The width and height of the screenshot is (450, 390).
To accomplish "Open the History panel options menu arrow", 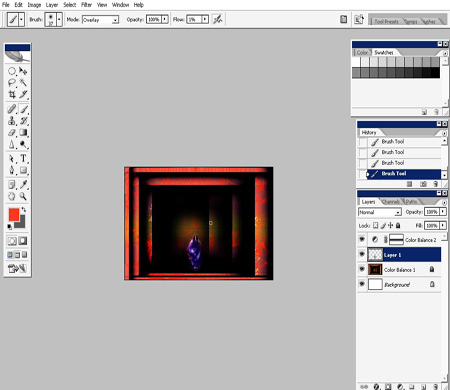I will click(444, 133).
